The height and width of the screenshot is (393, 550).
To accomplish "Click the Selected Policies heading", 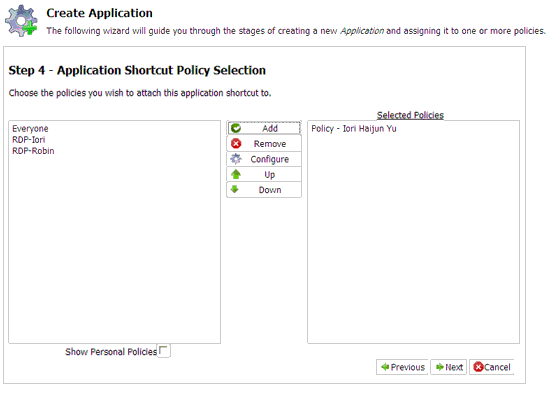I will pos(410,115).
